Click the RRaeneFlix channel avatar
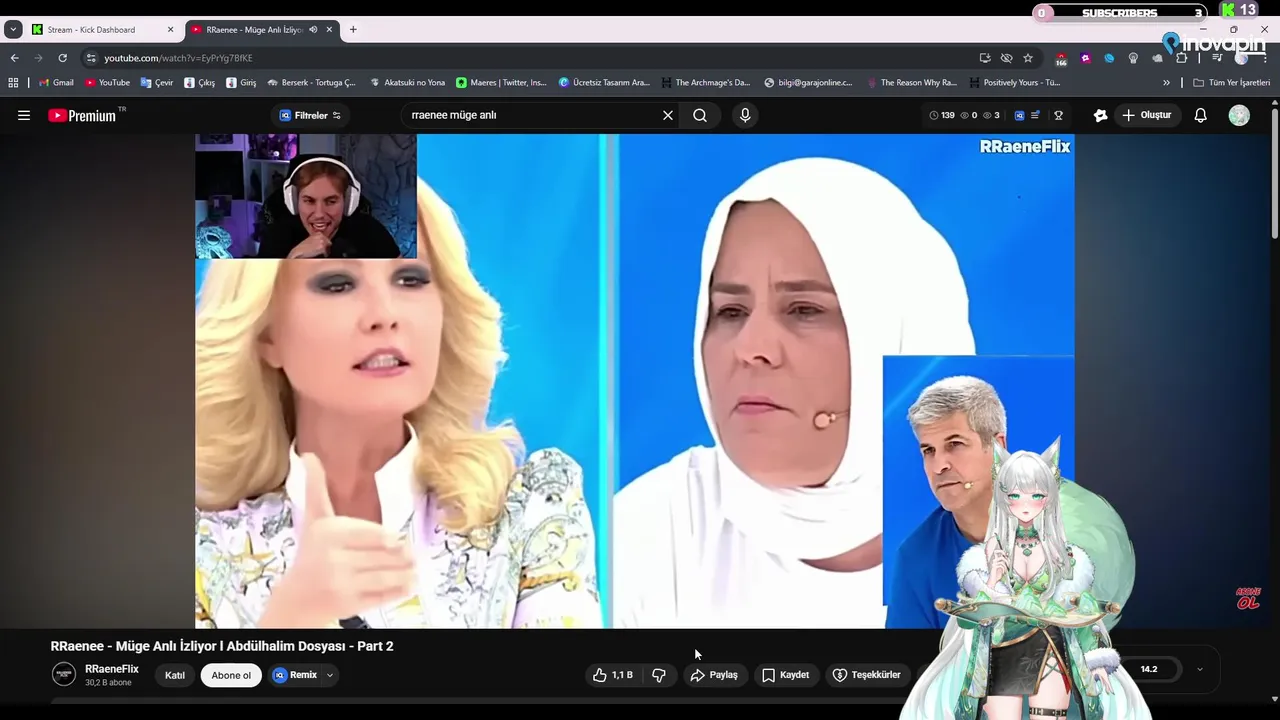The height and width of the screenshot is (720, 1280). click(x=64, y=674)
